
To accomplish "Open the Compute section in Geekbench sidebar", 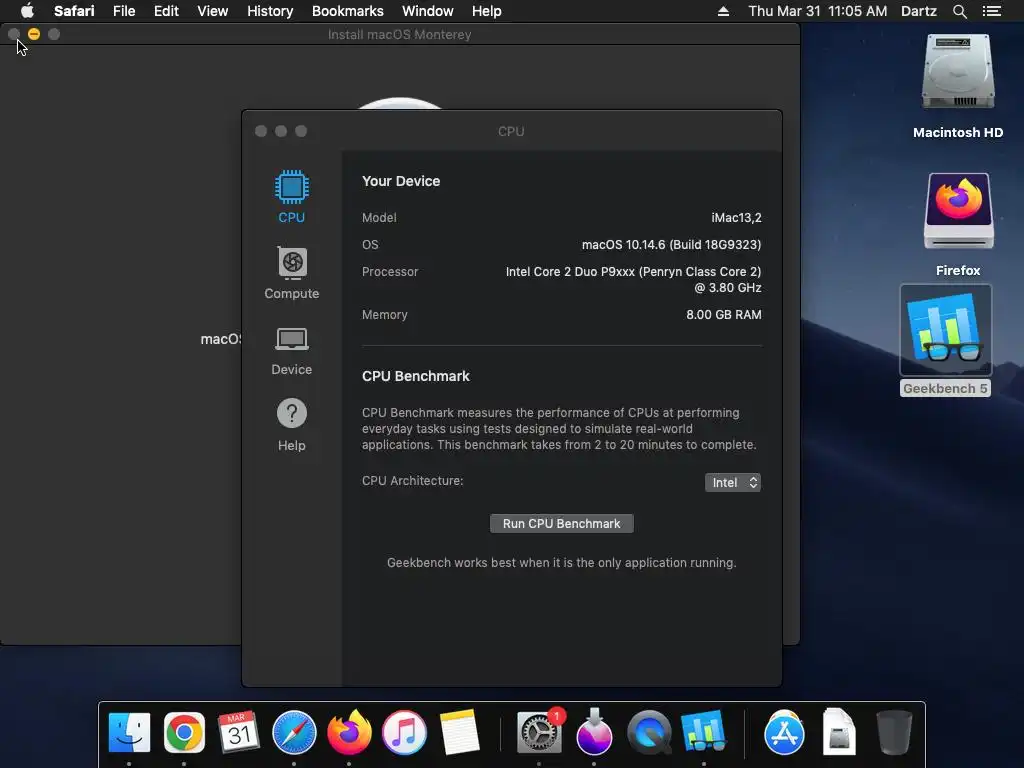I will [x=291, y=273].
